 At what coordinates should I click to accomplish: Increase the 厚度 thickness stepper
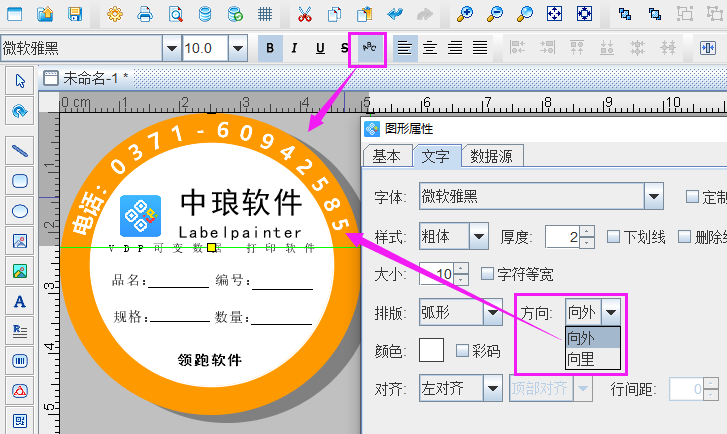click(587, 231)
